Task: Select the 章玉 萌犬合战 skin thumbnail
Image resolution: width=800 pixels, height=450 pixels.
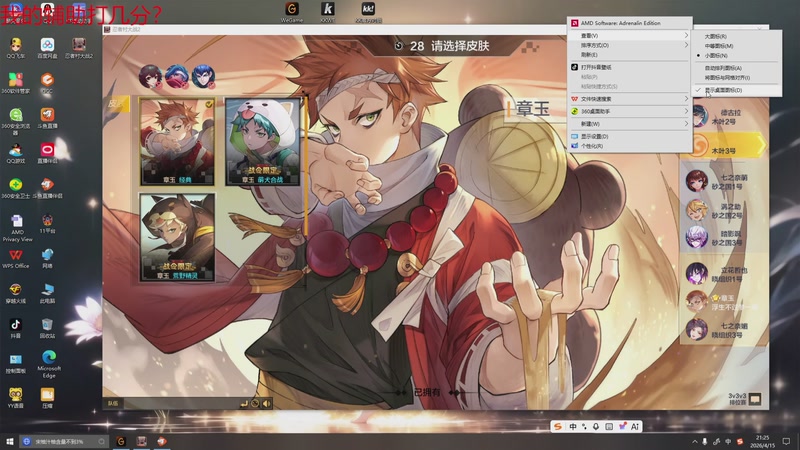Action: coord(263,141)
